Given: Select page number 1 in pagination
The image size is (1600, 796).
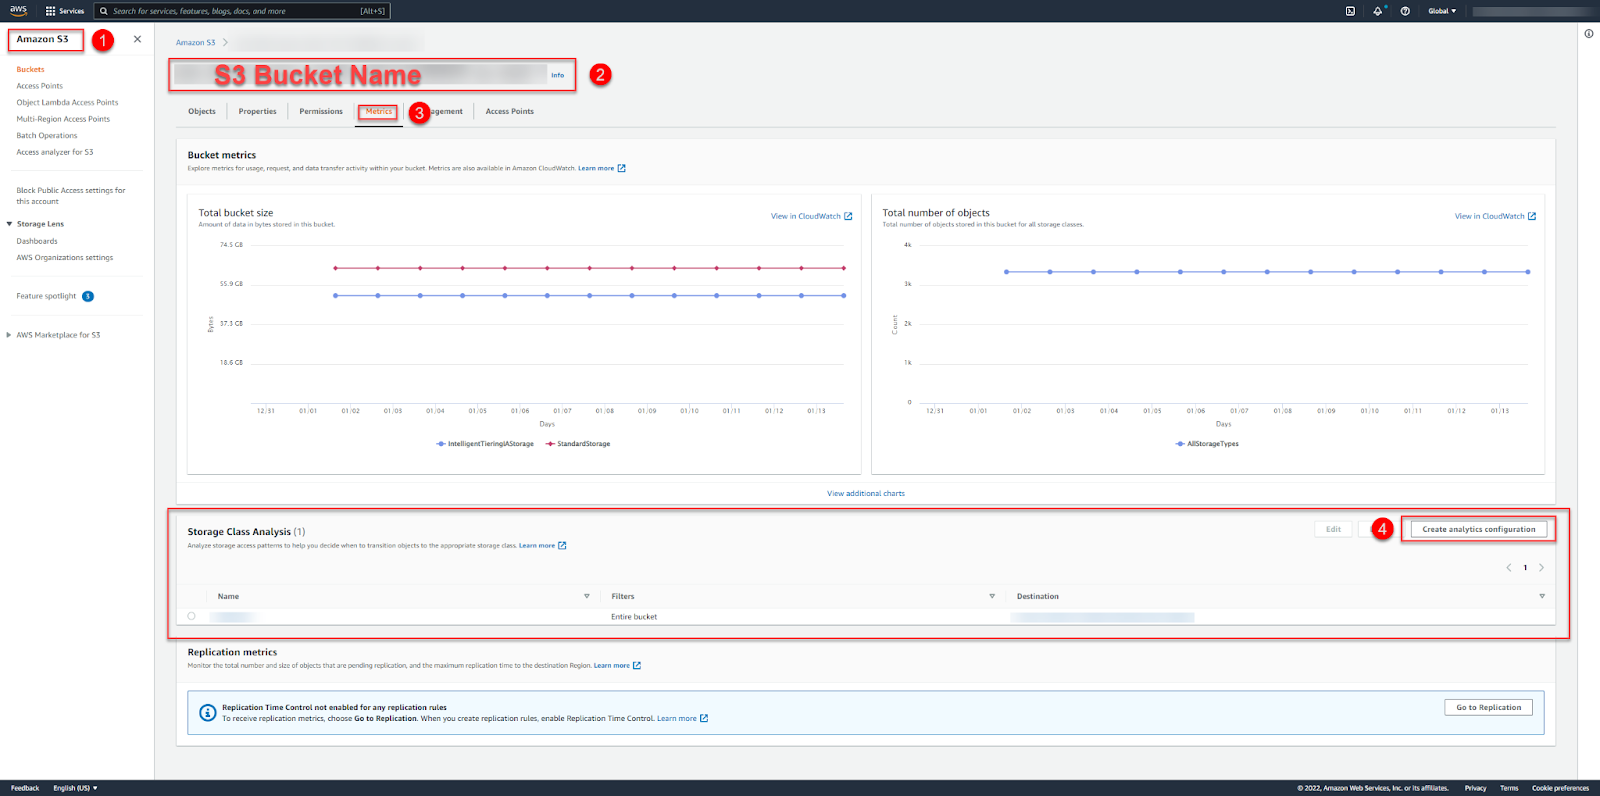Looking at the screenshot, I should [x=1525, y=568].
